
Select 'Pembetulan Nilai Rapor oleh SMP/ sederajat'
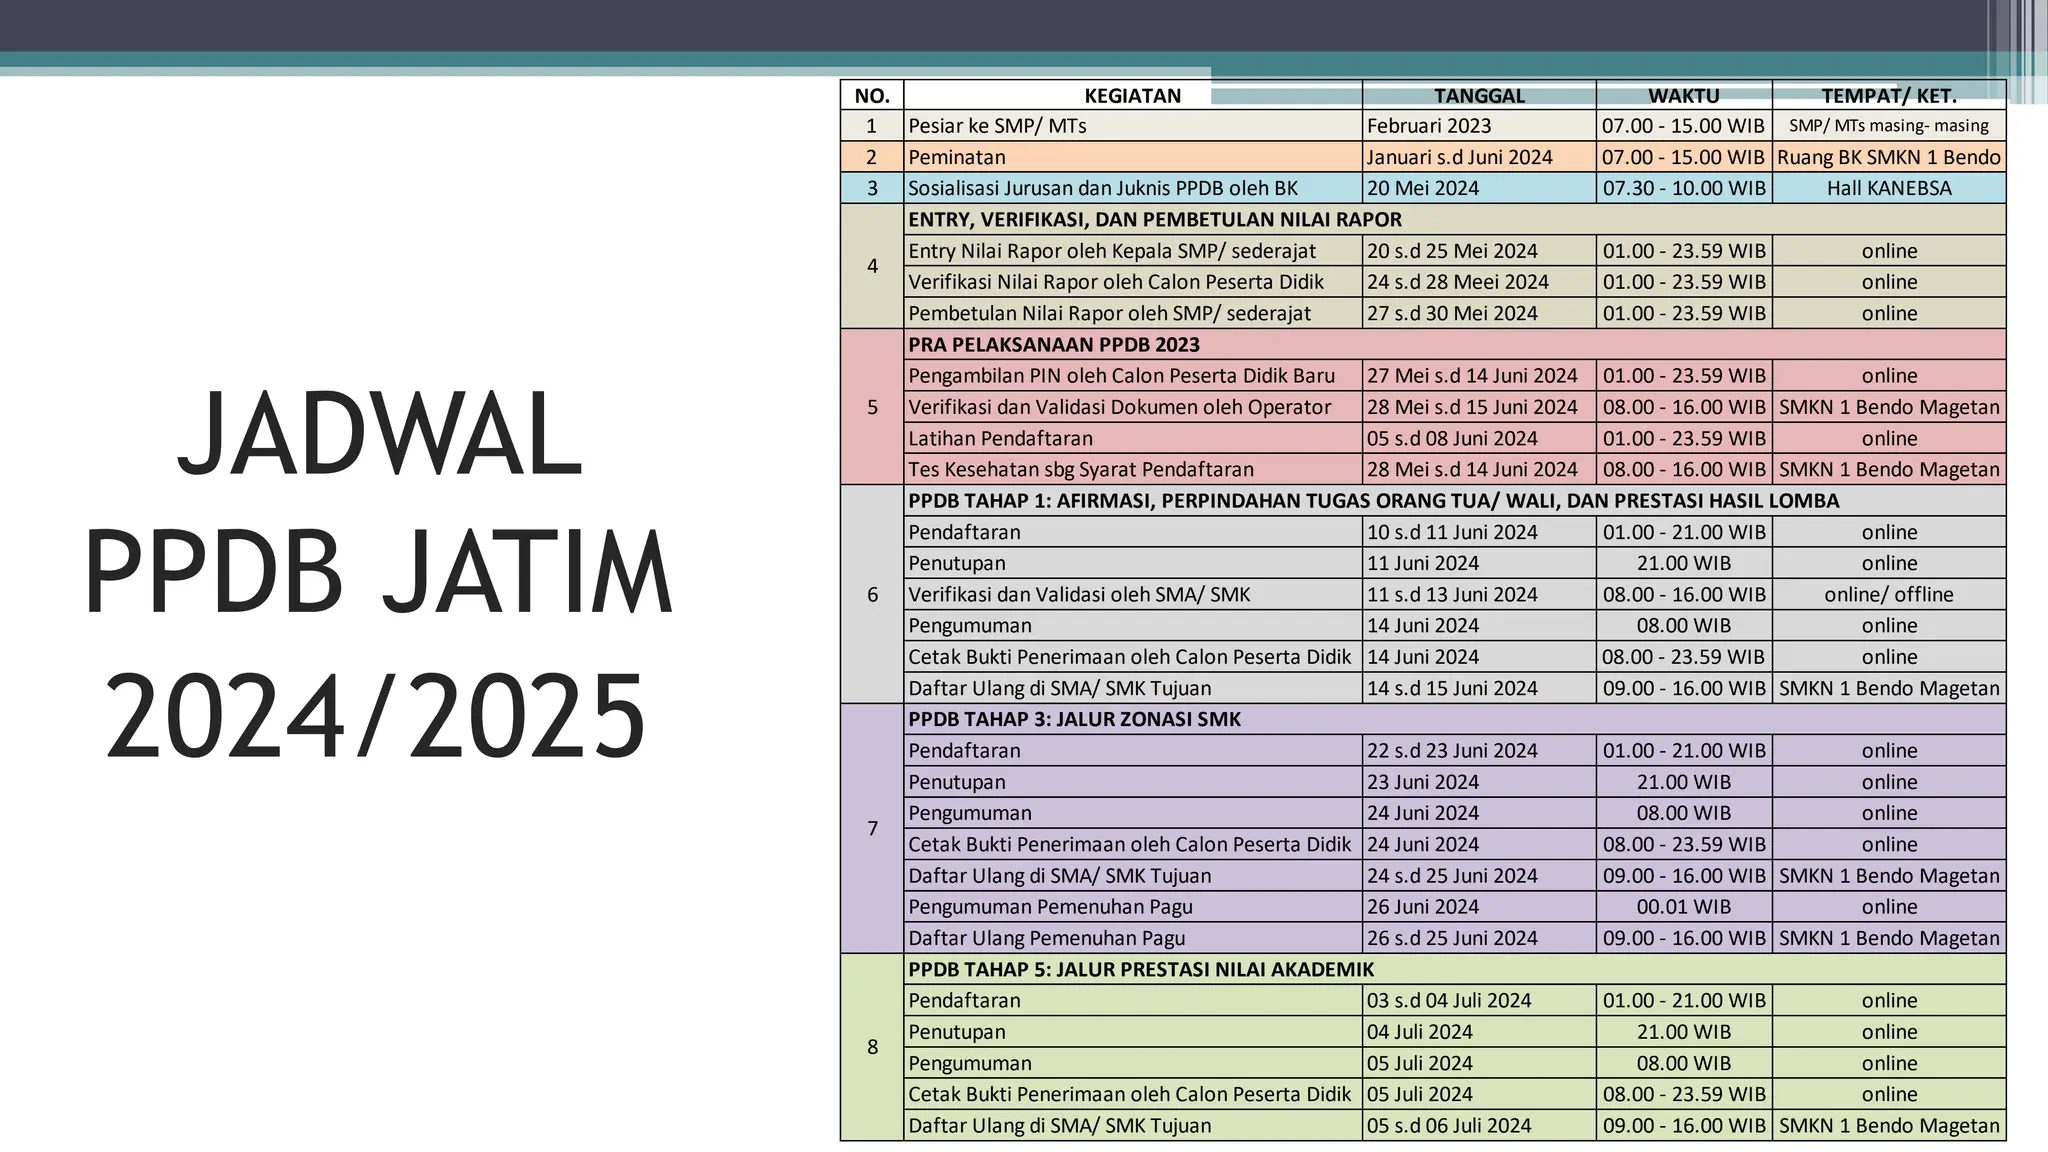click(1133, 313)
